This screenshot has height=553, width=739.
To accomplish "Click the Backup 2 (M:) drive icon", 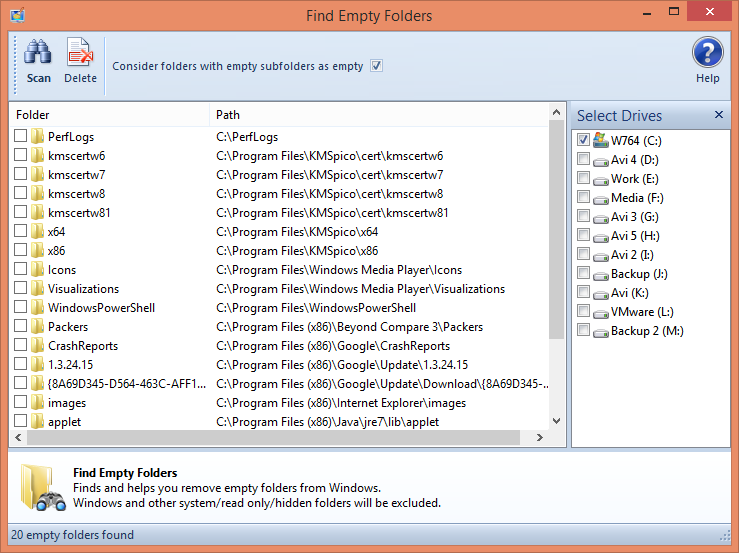I will pyautogui.click(x=600, y=333).
